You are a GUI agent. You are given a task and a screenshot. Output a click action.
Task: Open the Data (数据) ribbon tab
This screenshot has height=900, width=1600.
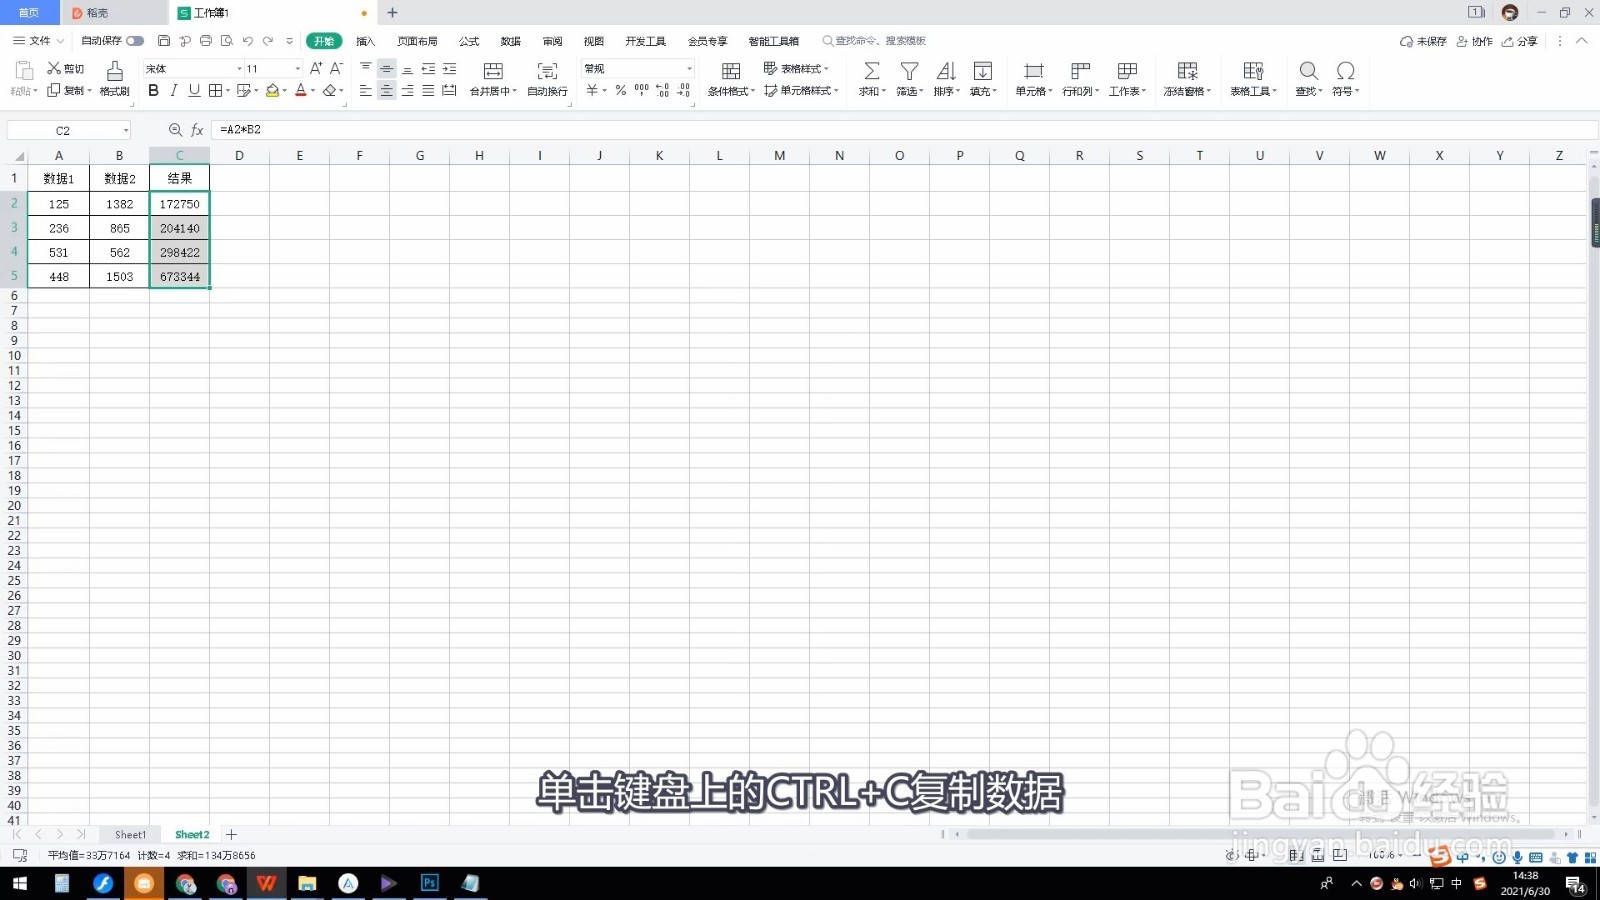(x=511, y=41)
